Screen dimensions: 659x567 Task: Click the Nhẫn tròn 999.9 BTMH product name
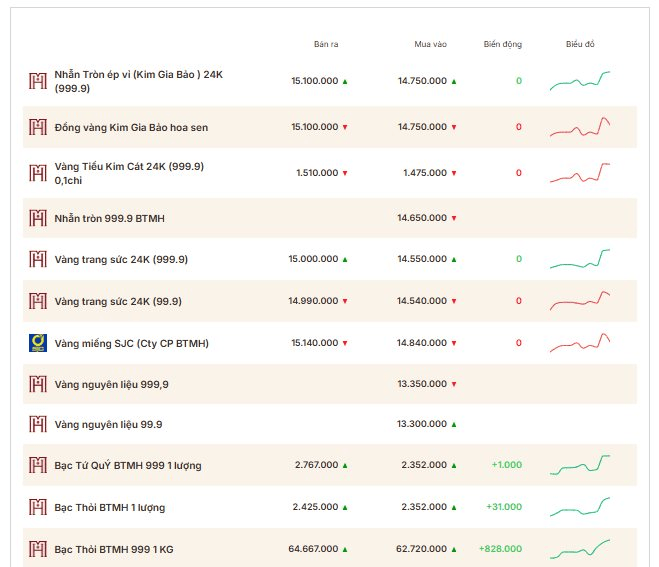pyautogui.click(x=109, y=219)
